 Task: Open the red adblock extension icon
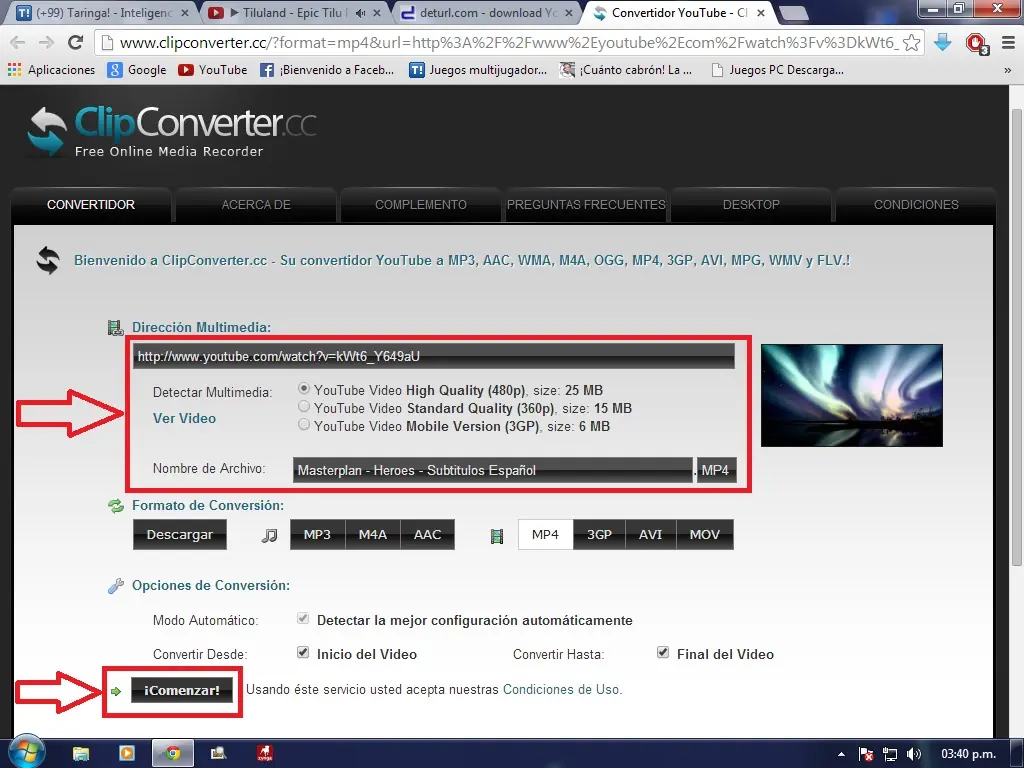(976, 44)
